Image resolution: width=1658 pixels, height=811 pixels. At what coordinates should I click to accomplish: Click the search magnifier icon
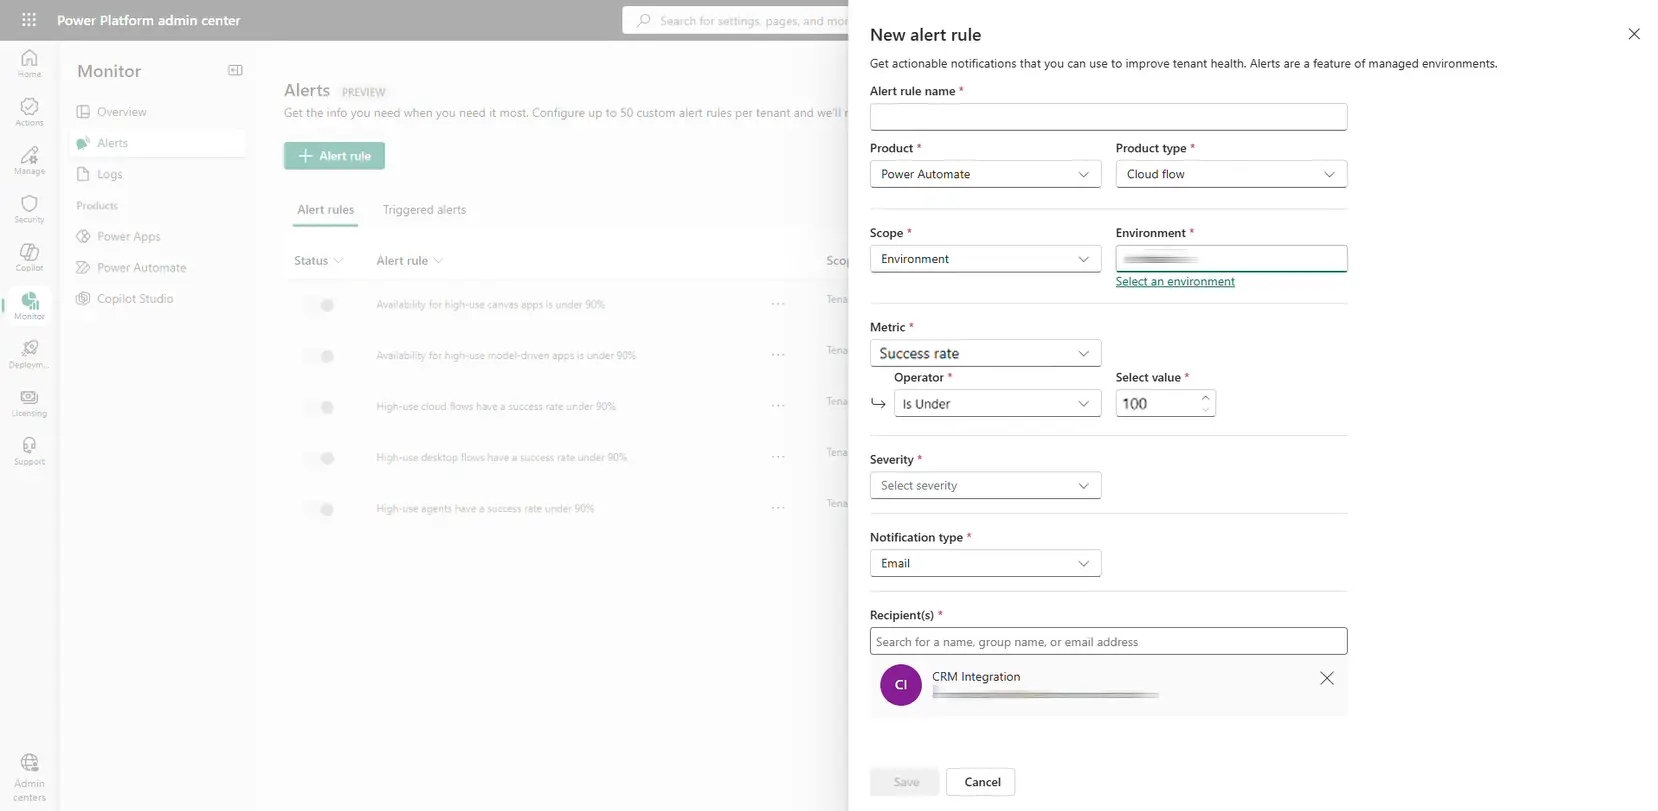pos(644,20)
